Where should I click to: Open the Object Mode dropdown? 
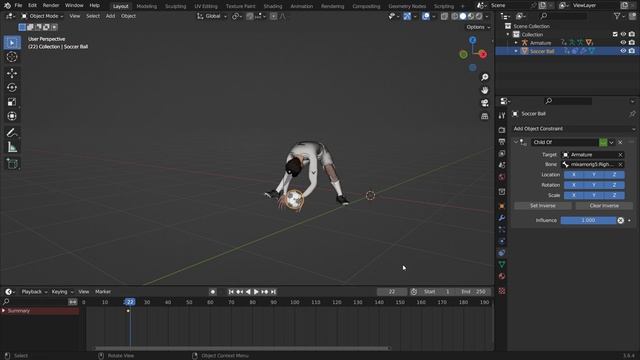tap(42, 16)
